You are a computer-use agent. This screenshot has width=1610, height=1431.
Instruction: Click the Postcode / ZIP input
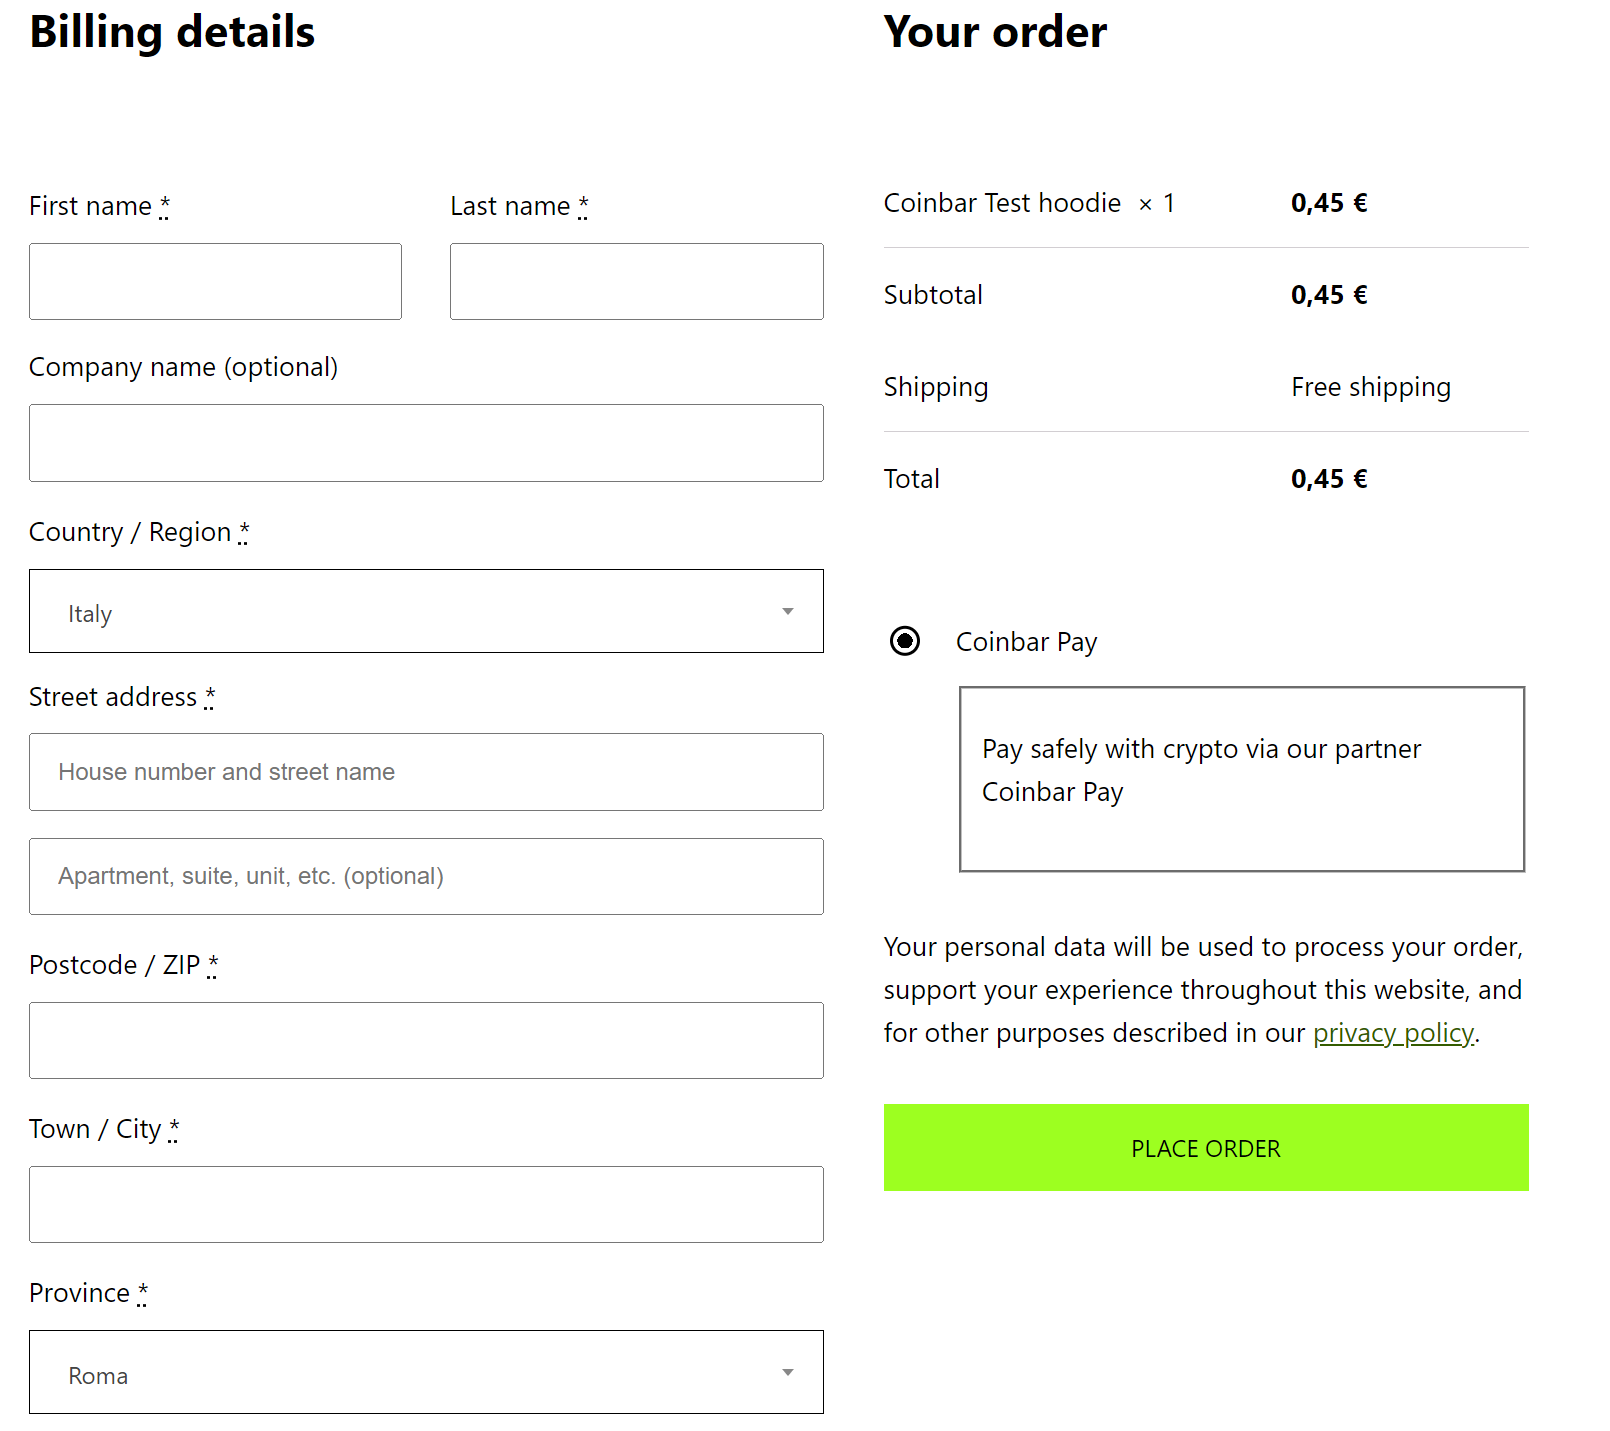click(425, 1040)
